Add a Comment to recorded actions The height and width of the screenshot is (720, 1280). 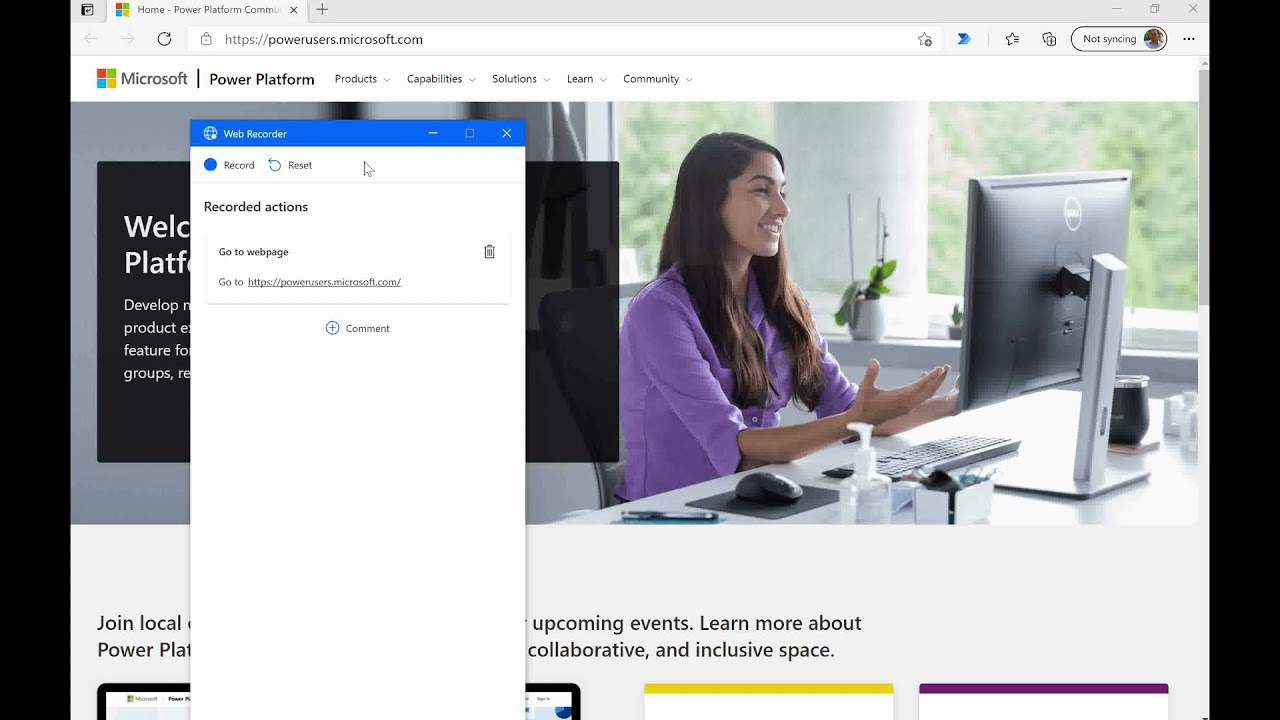358,328
